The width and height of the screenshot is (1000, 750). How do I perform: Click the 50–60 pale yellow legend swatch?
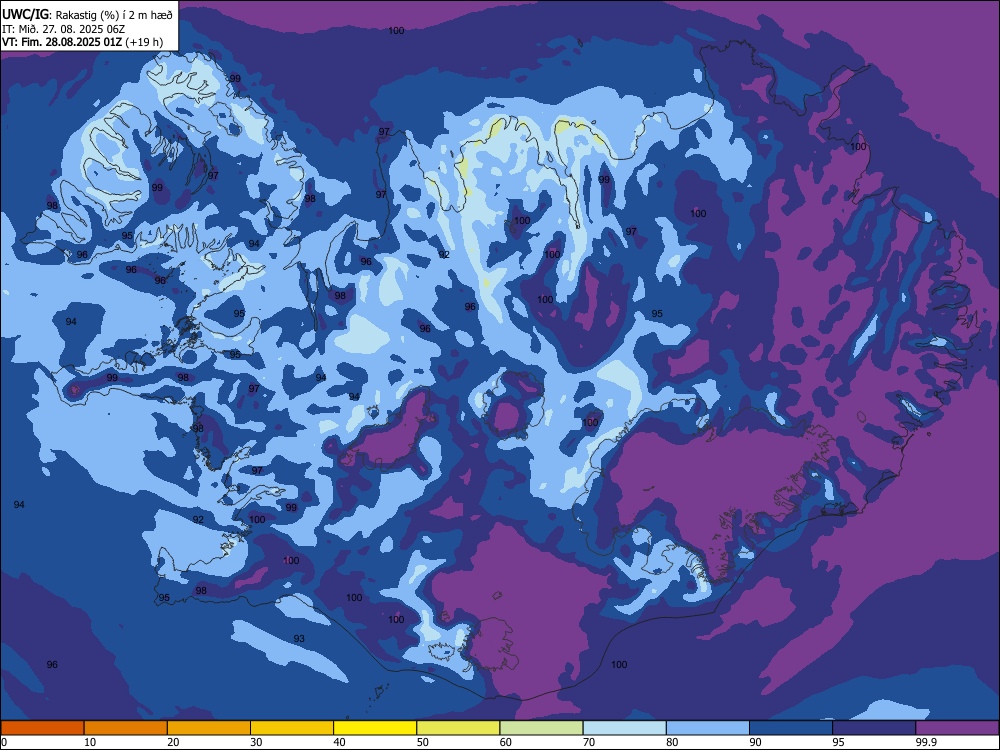pos(459,728)
